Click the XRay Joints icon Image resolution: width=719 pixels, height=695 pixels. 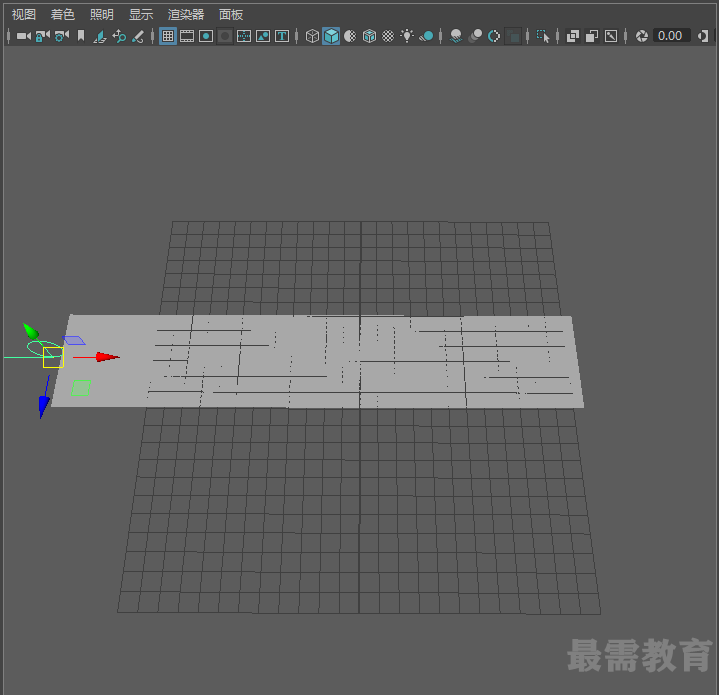click(611, 36)
